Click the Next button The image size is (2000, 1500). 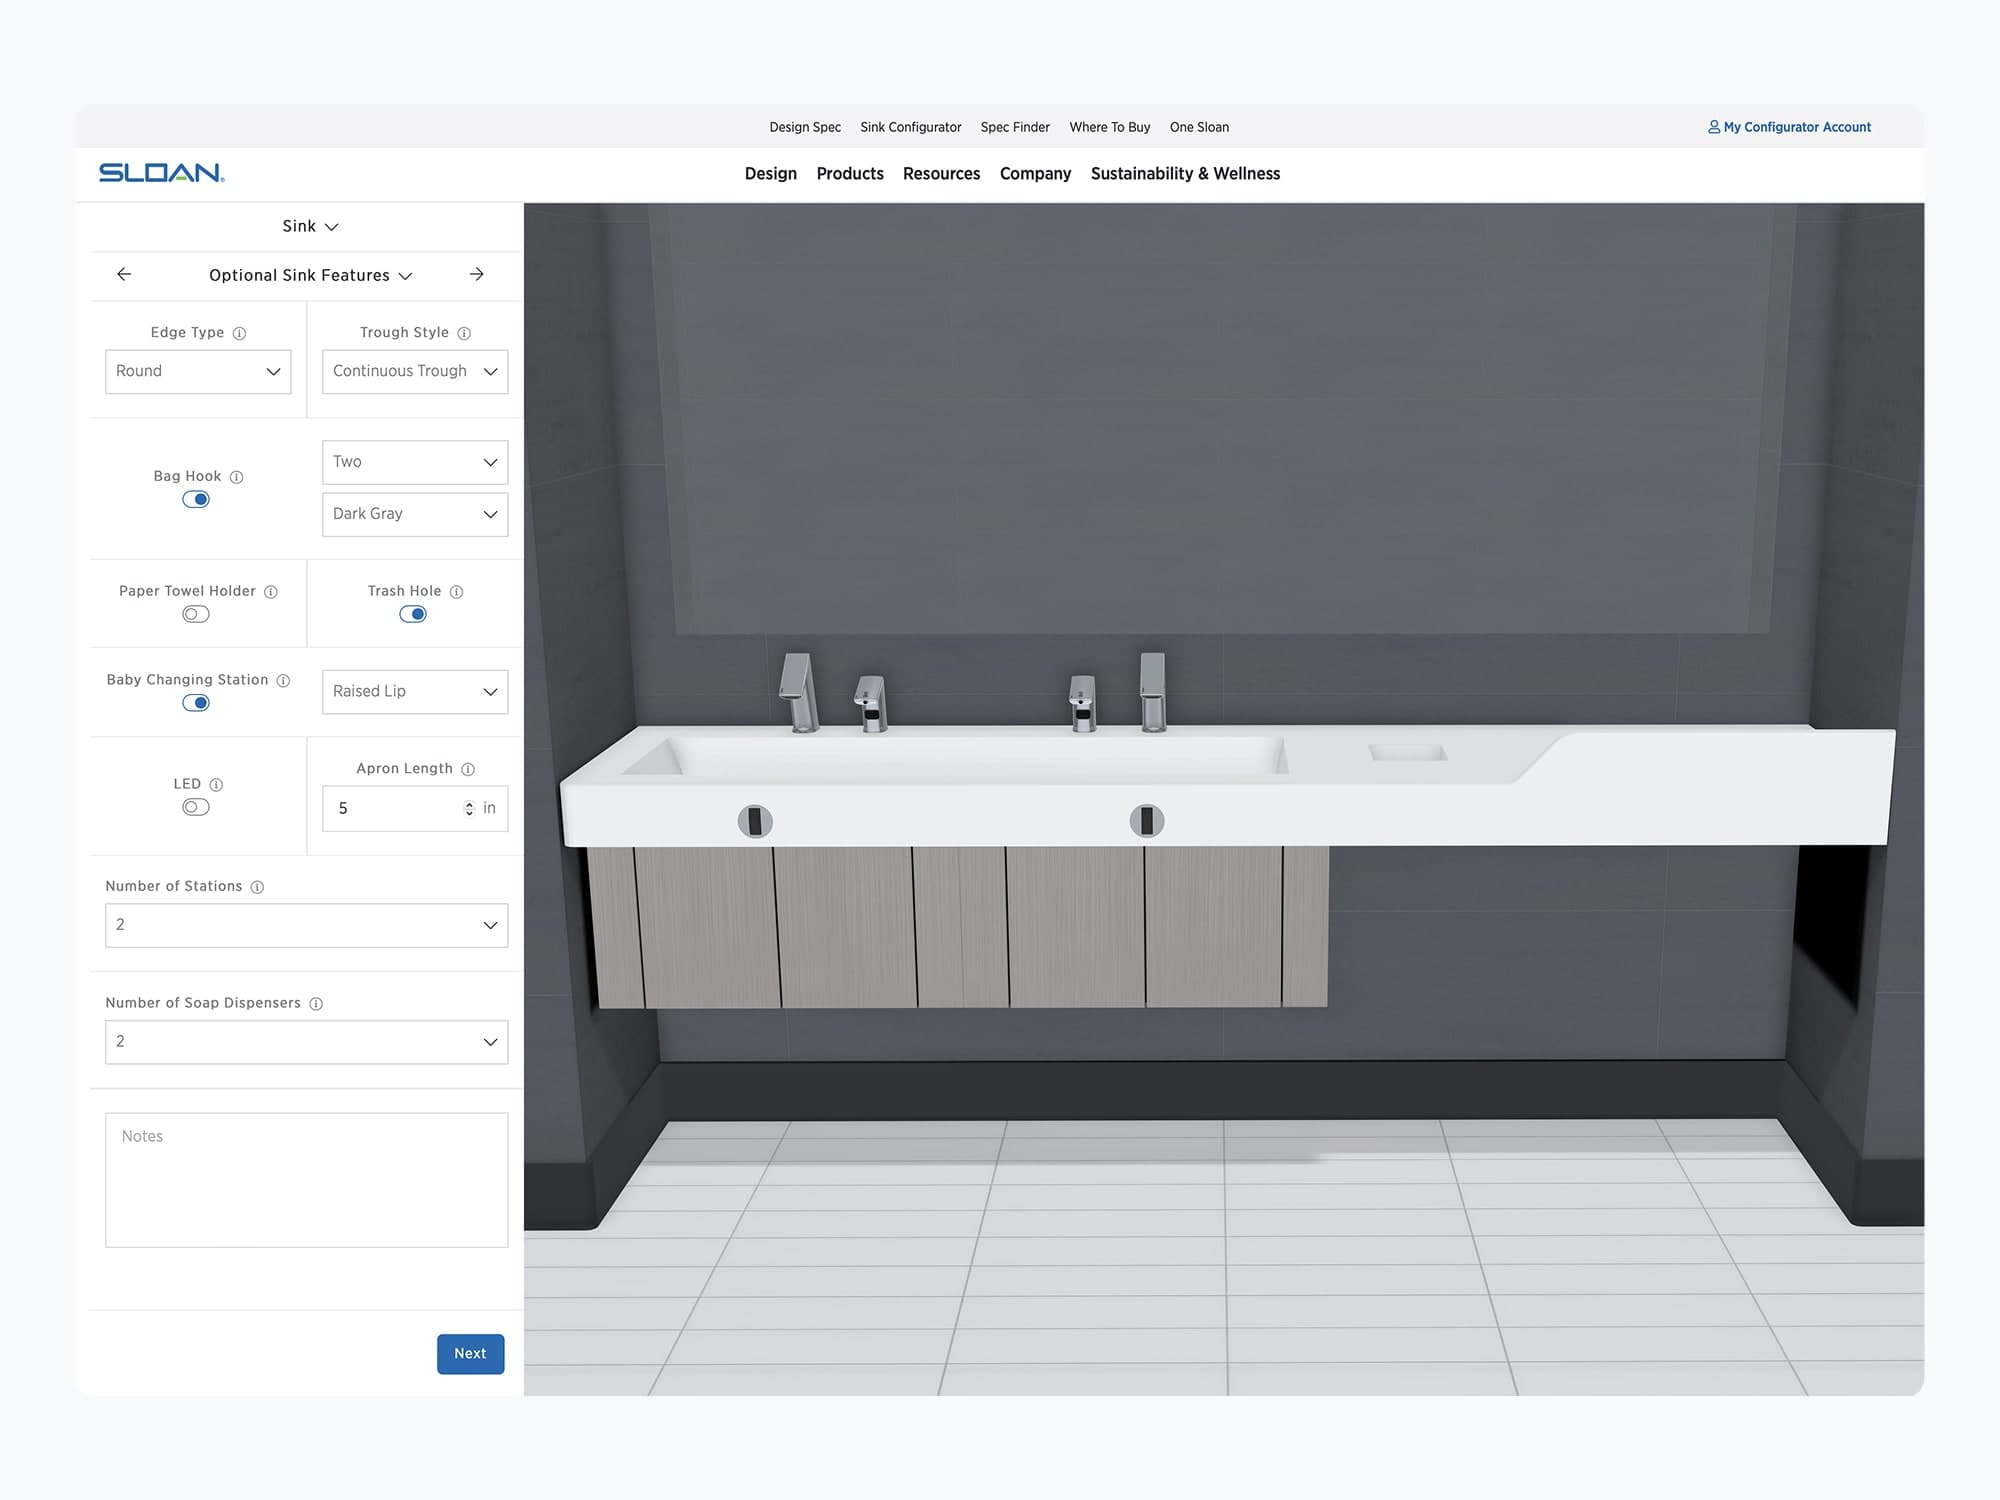coord(470,1353)
